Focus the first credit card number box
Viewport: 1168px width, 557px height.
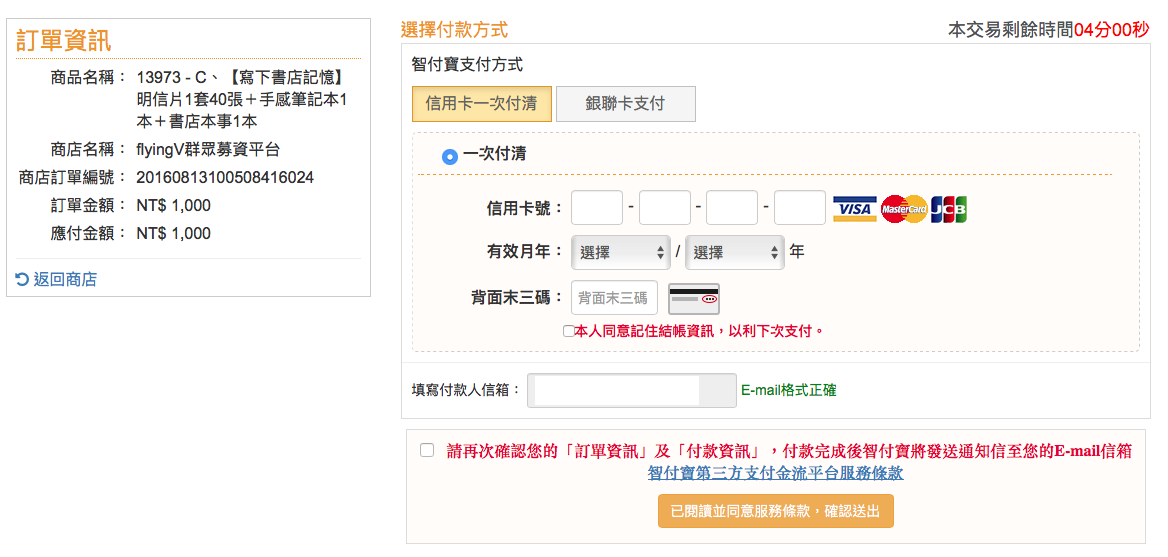[597, 208]
